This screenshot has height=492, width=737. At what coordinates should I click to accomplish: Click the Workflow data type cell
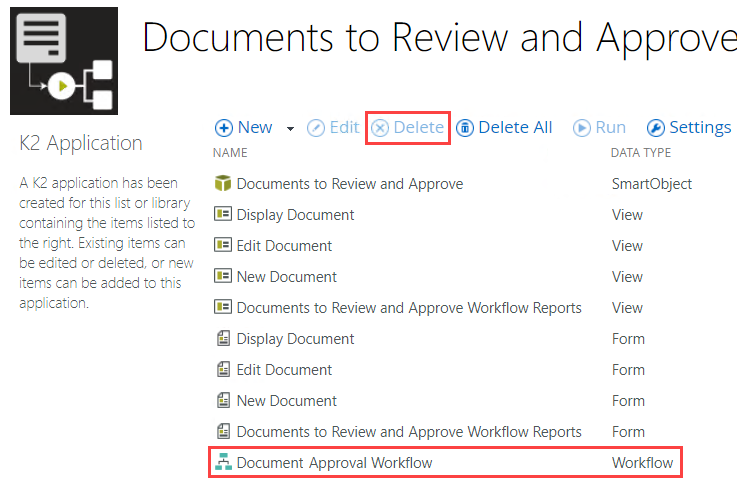coord(643,463)
